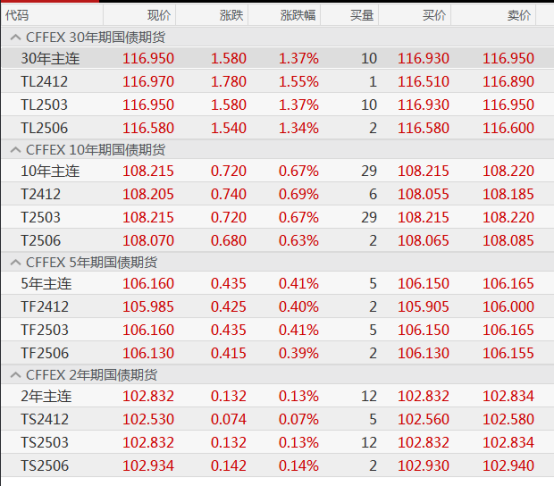The height and width of the screenshot is (486, 554).
Task: Collapse CFFEX 5年期国债期货 group
Action: [x=15, y=262]
